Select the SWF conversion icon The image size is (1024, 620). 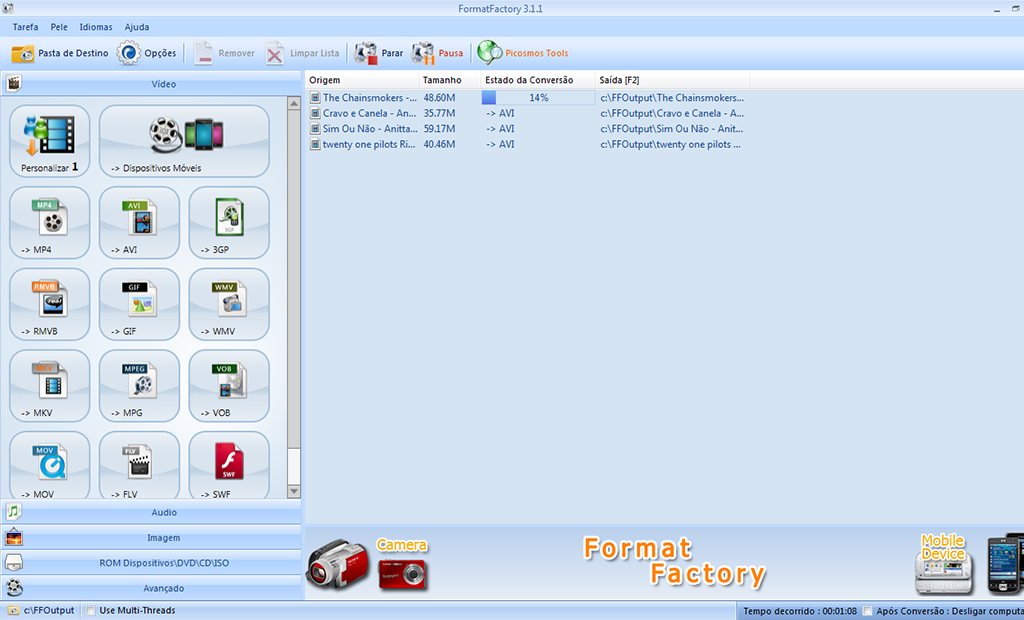click(229, 465)
